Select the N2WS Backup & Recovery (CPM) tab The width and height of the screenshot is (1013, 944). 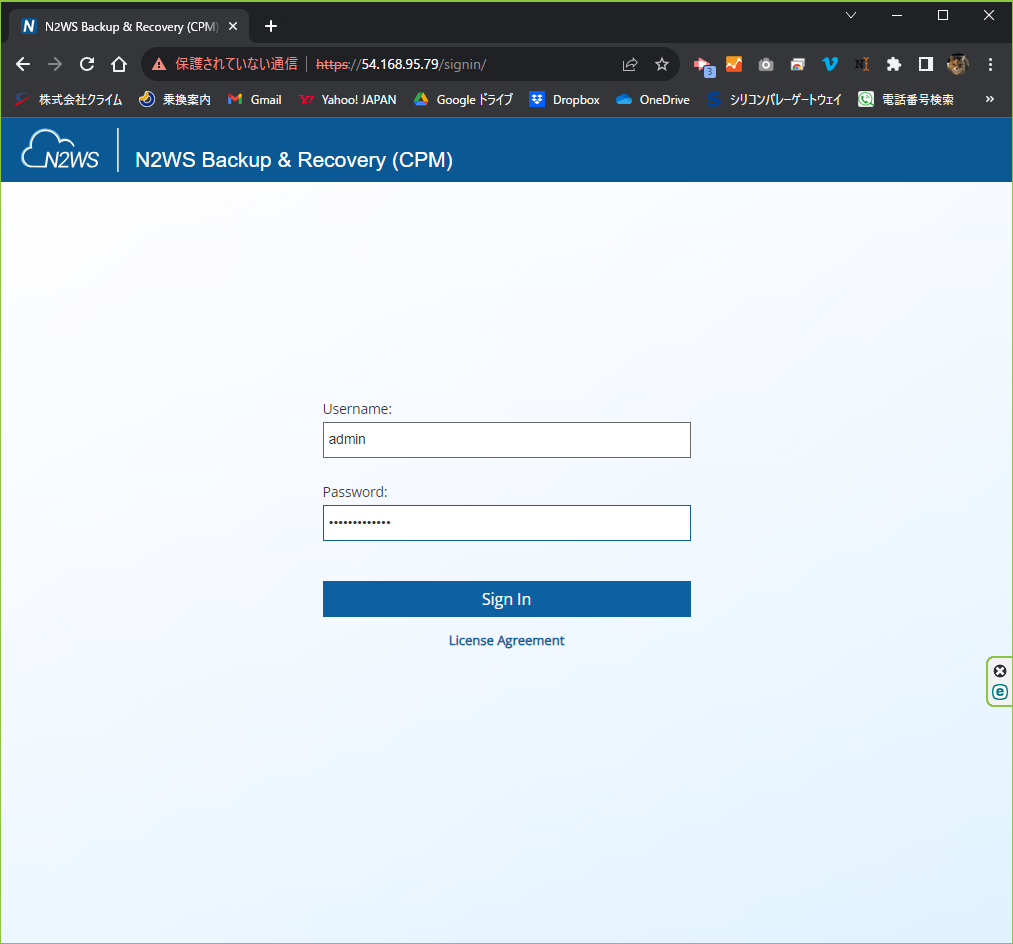(129, 26)
